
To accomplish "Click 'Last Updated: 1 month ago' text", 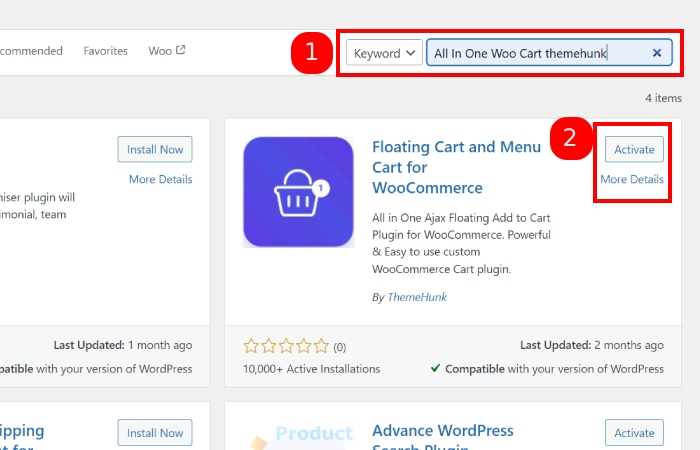I will coord(123,345).
